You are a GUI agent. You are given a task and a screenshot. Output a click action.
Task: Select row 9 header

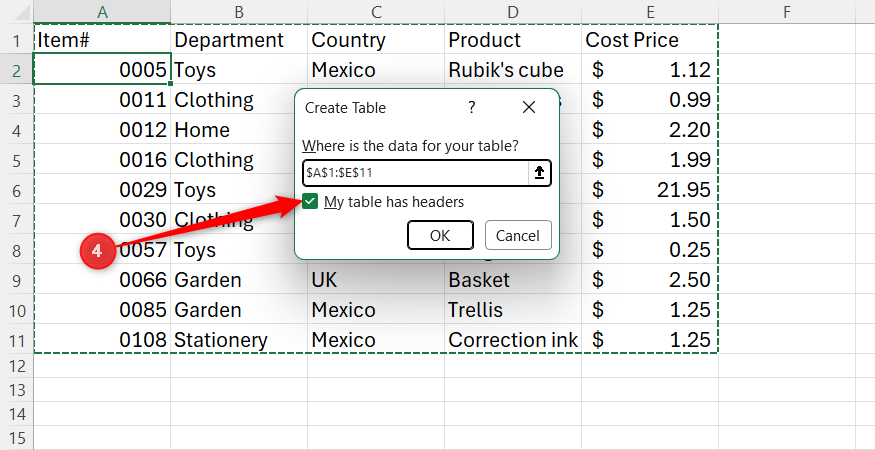pyautogui.click(x=17, y=280)
